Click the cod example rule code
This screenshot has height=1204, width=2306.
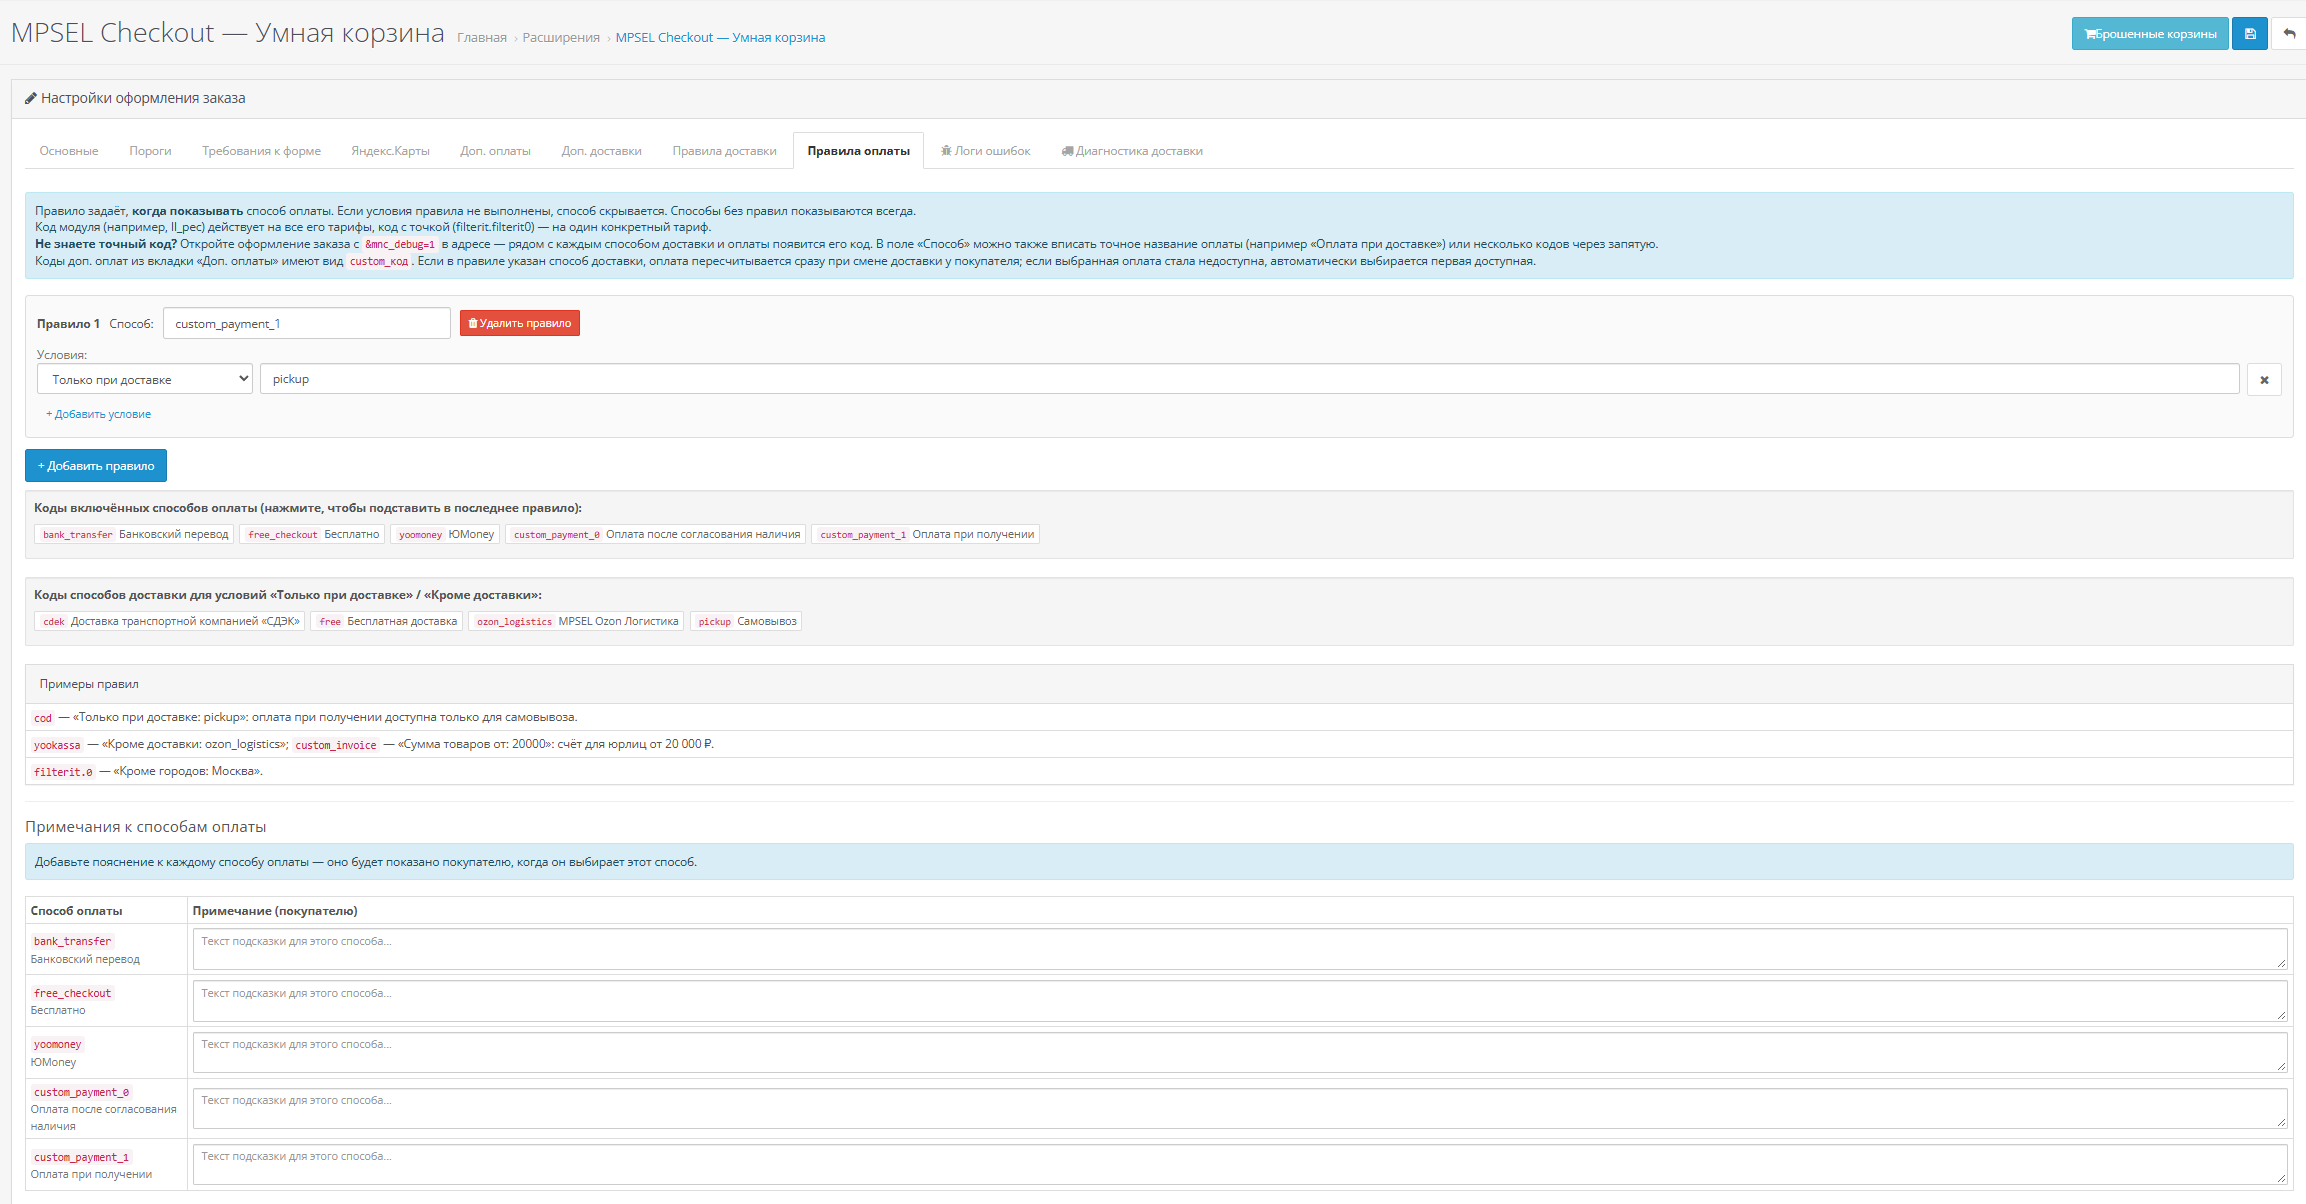(x=43, y=718)
